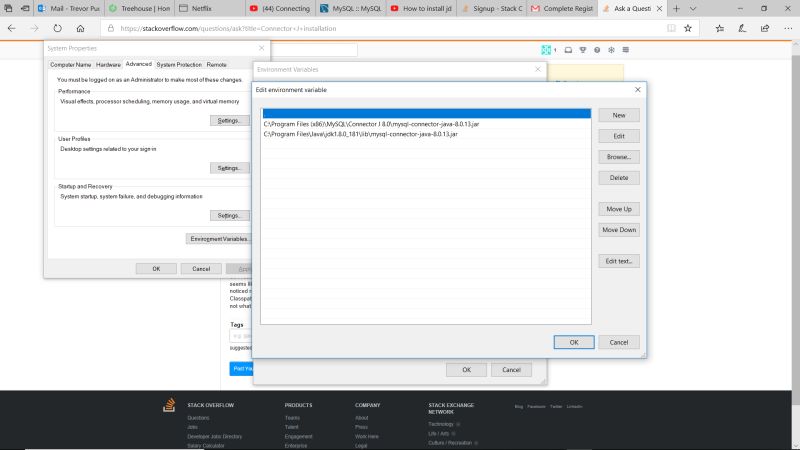Open Computer Name tab in System Properties
Viewport: 800px width, 450px height.
pos(70,65)
